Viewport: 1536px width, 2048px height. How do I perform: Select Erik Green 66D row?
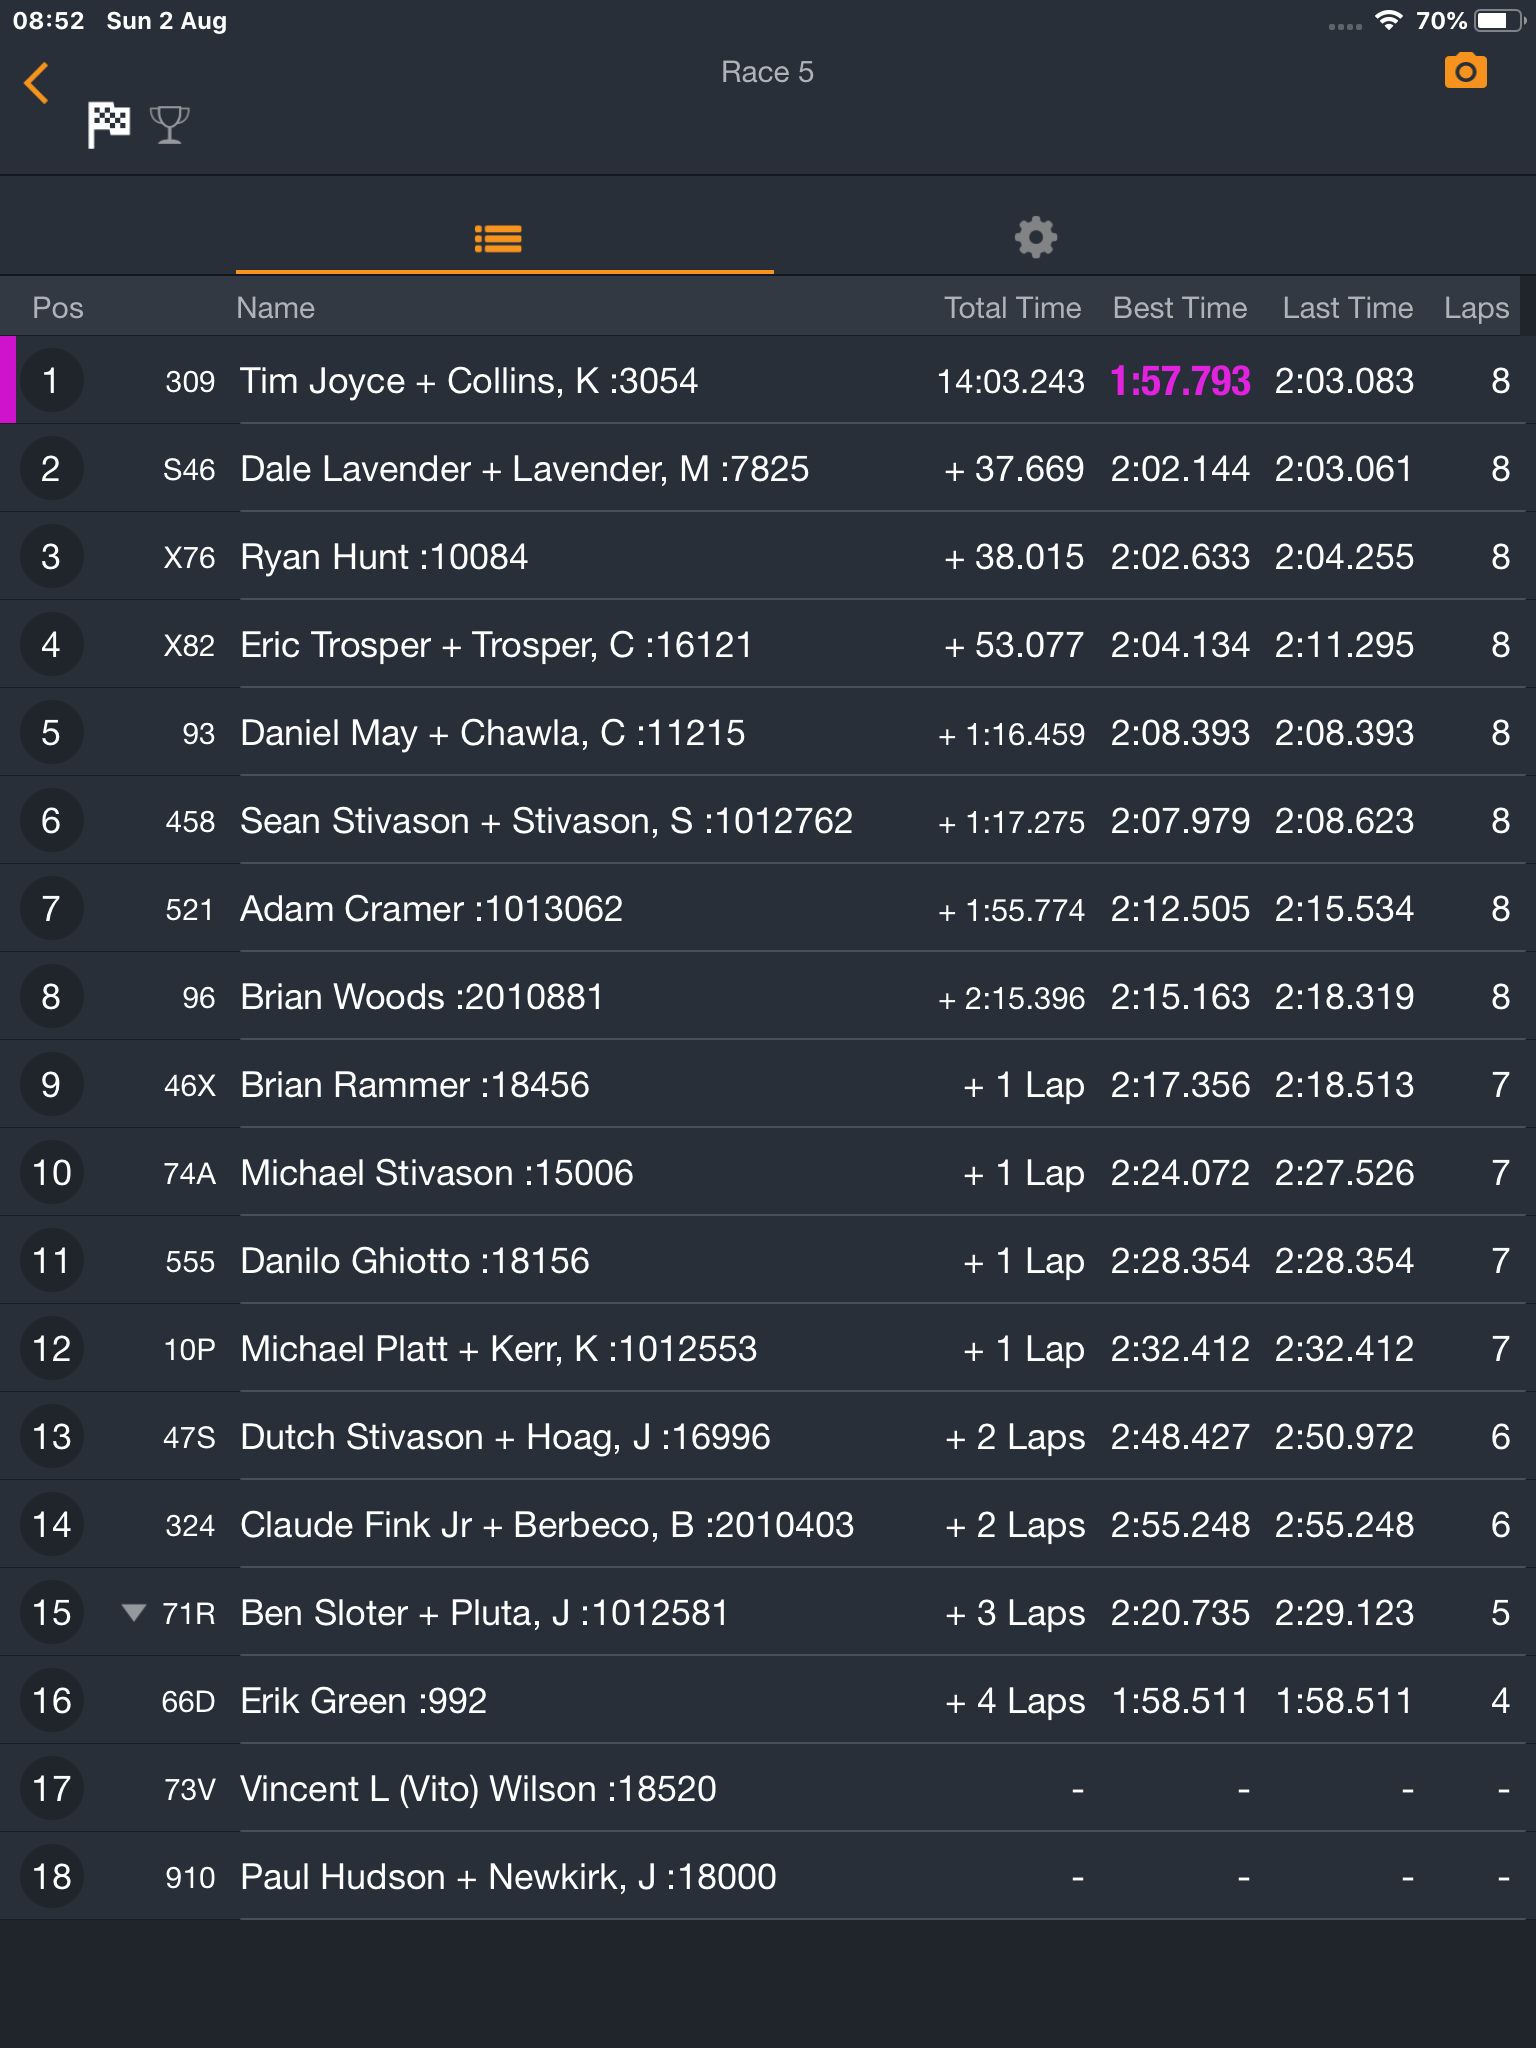768,1700
